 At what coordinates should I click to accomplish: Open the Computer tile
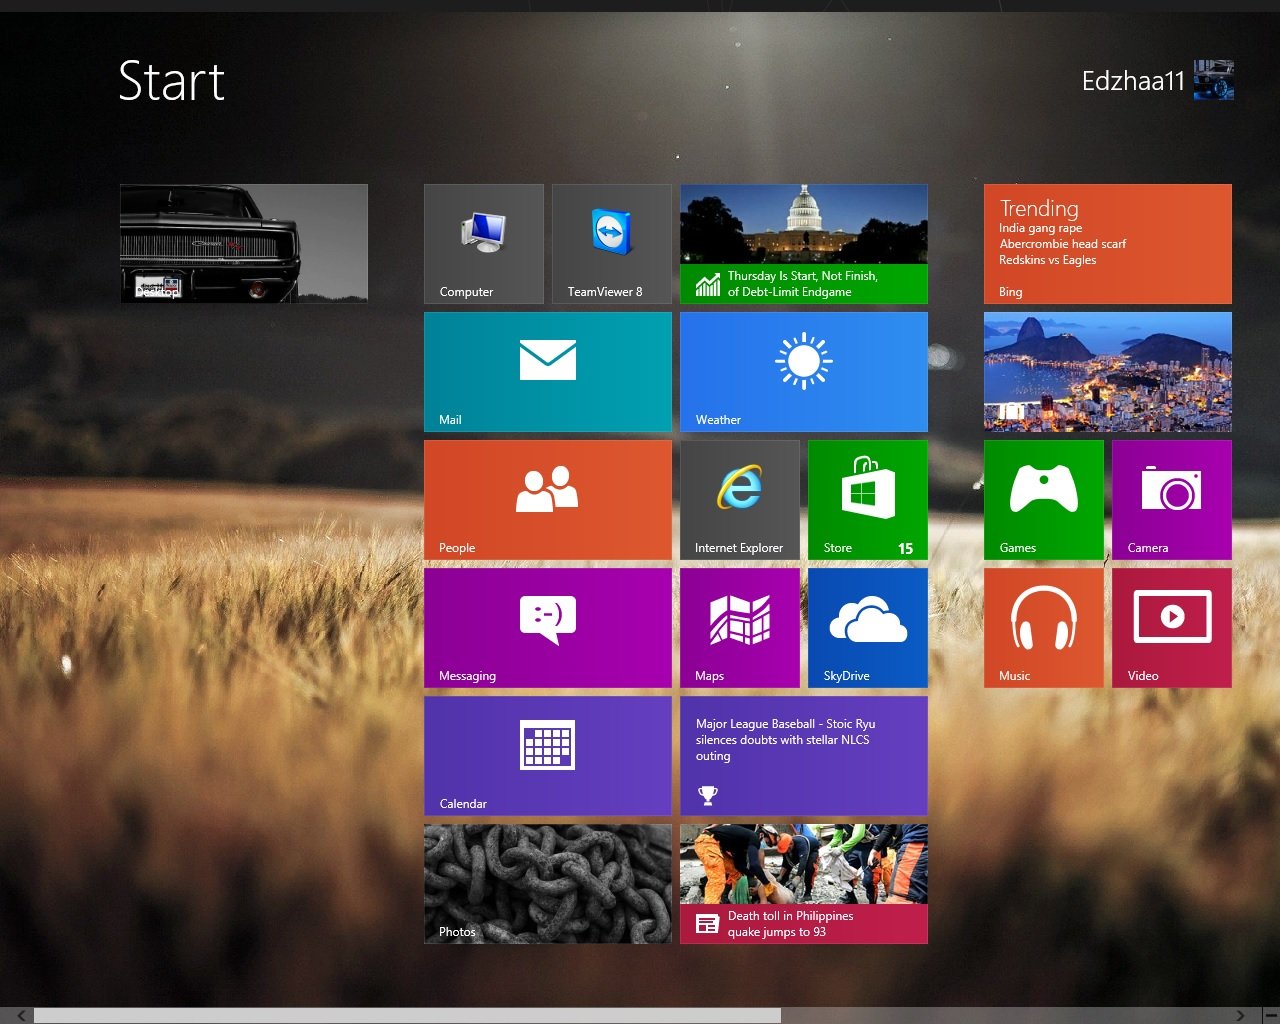point(484,244)
